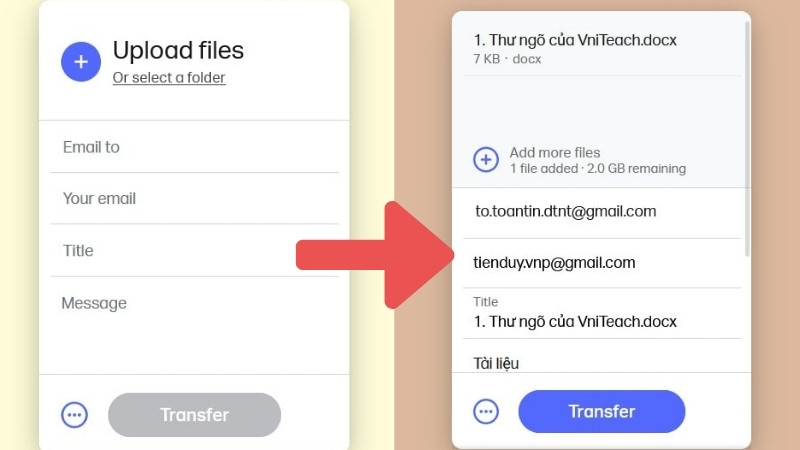Focus the empty 'Email to' field
This screenshot has width=800, height=450.
pos(194,147)
